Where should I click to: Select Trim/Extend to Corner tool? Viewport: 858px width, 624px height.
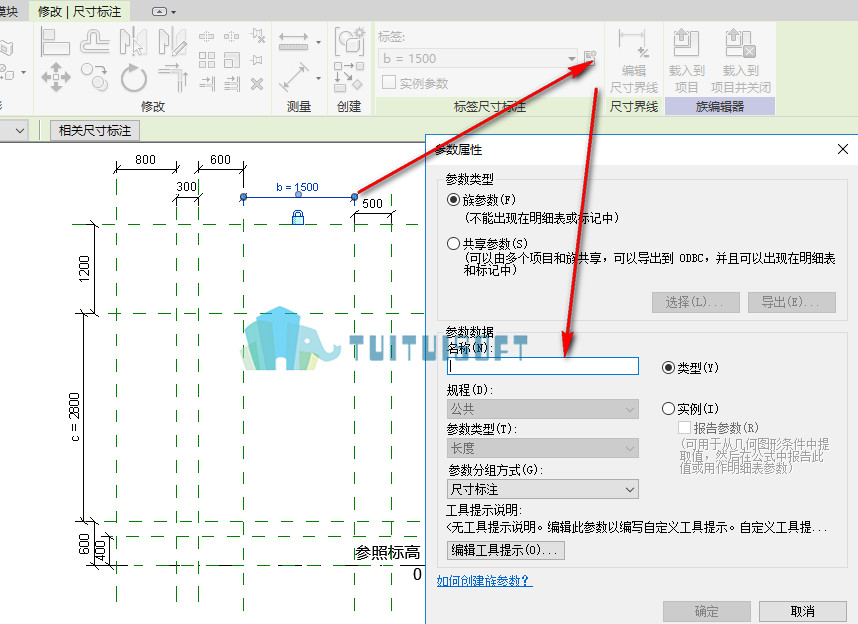coord(173,77)
